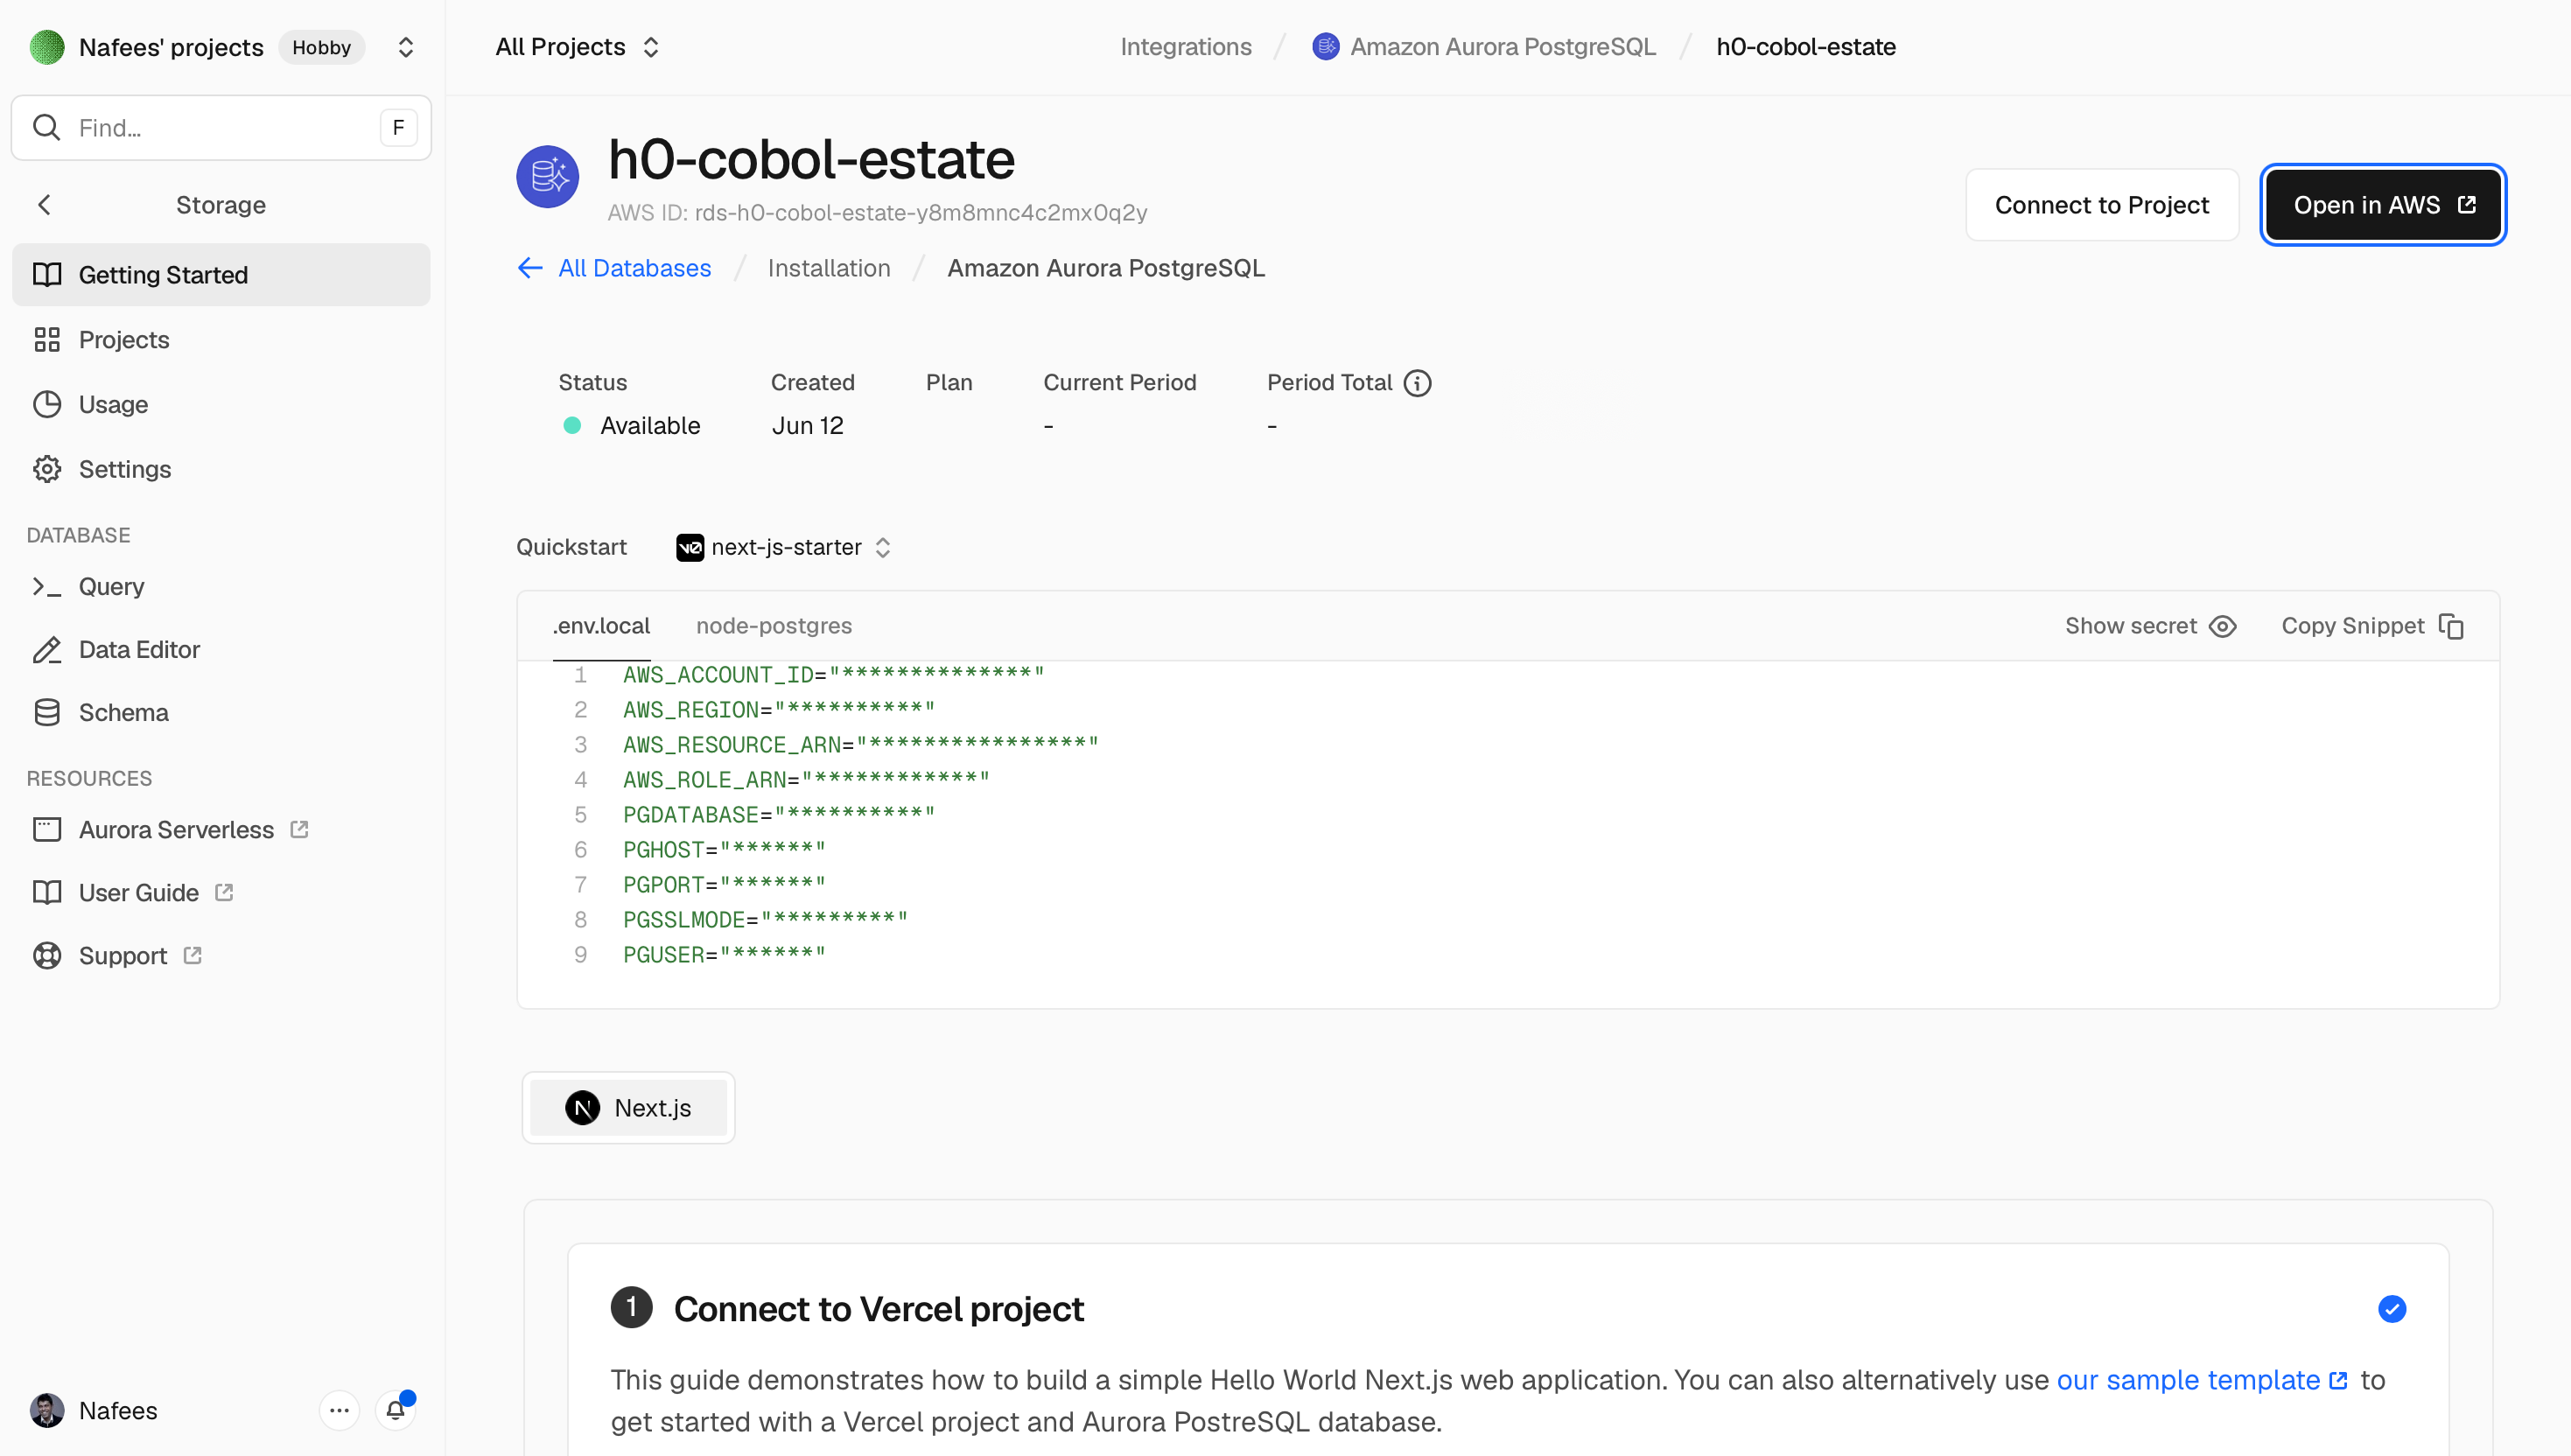Click the Copy Snippet button

2373,626
